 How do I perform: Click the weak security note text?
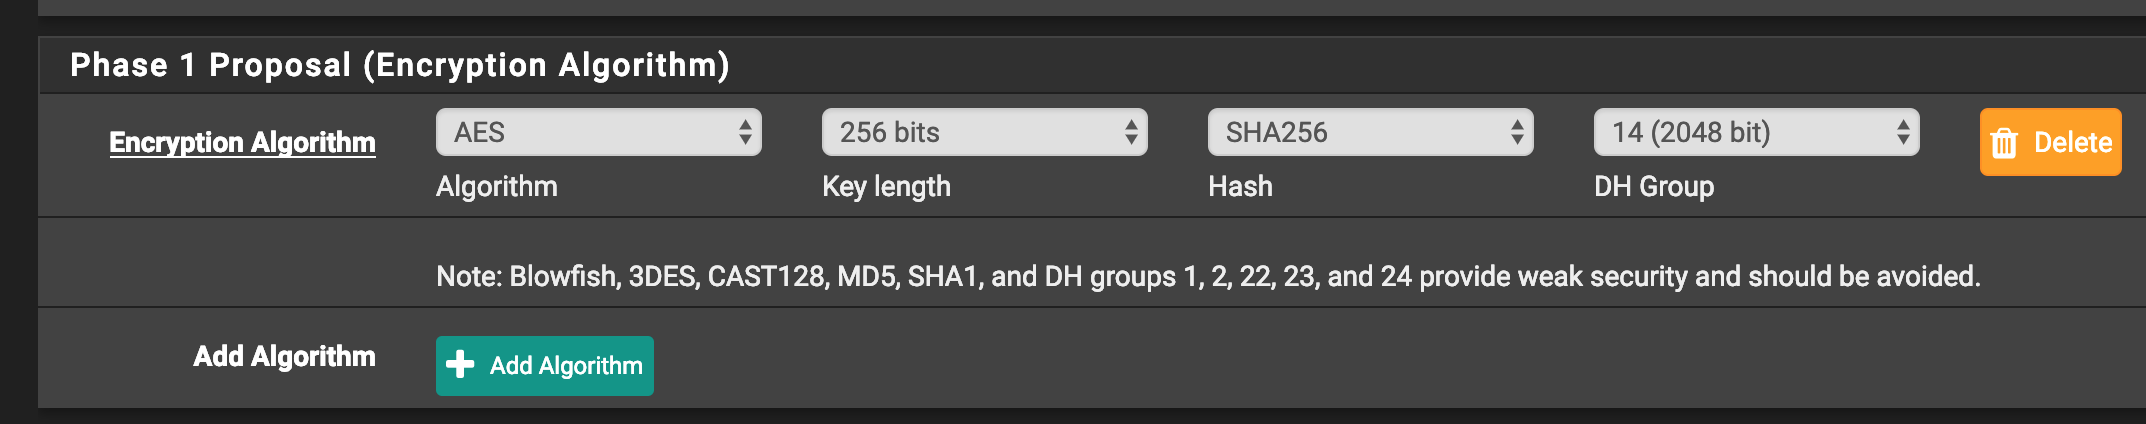pos(1208,276)
